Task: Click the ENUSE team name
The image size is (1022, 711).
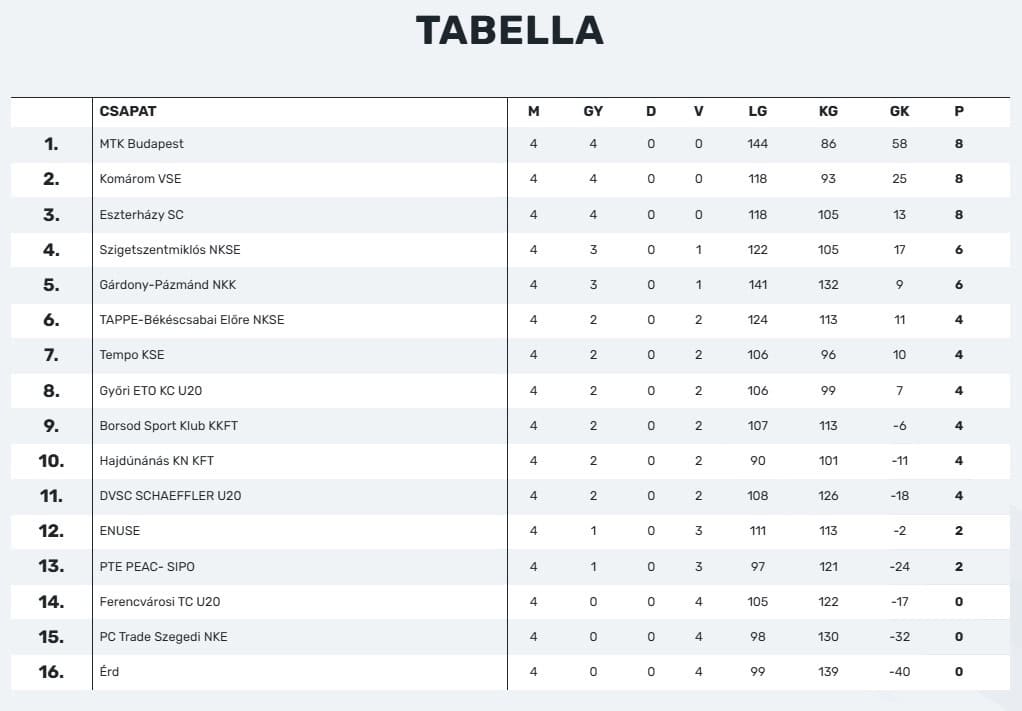Action: 120,531
